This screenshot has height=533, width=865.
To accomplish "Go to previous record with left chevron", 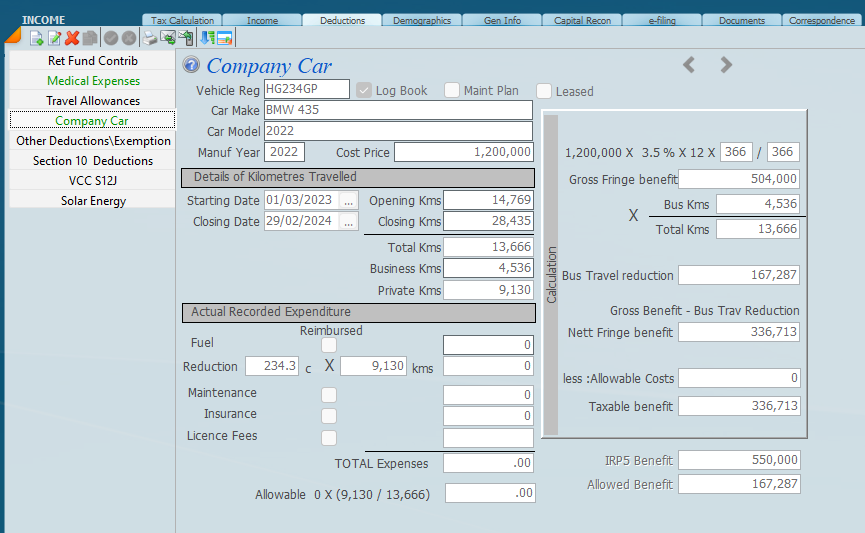I will 689,65.
